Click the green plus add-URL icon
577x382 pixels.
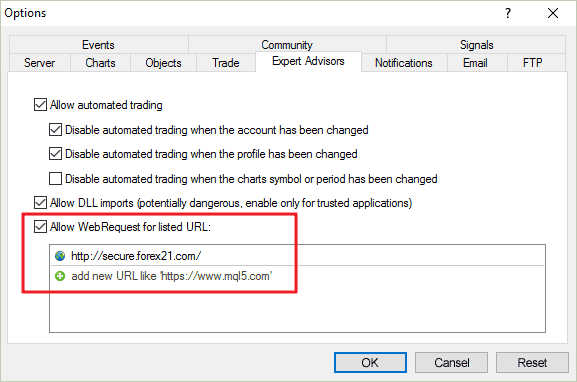point(60,276)
